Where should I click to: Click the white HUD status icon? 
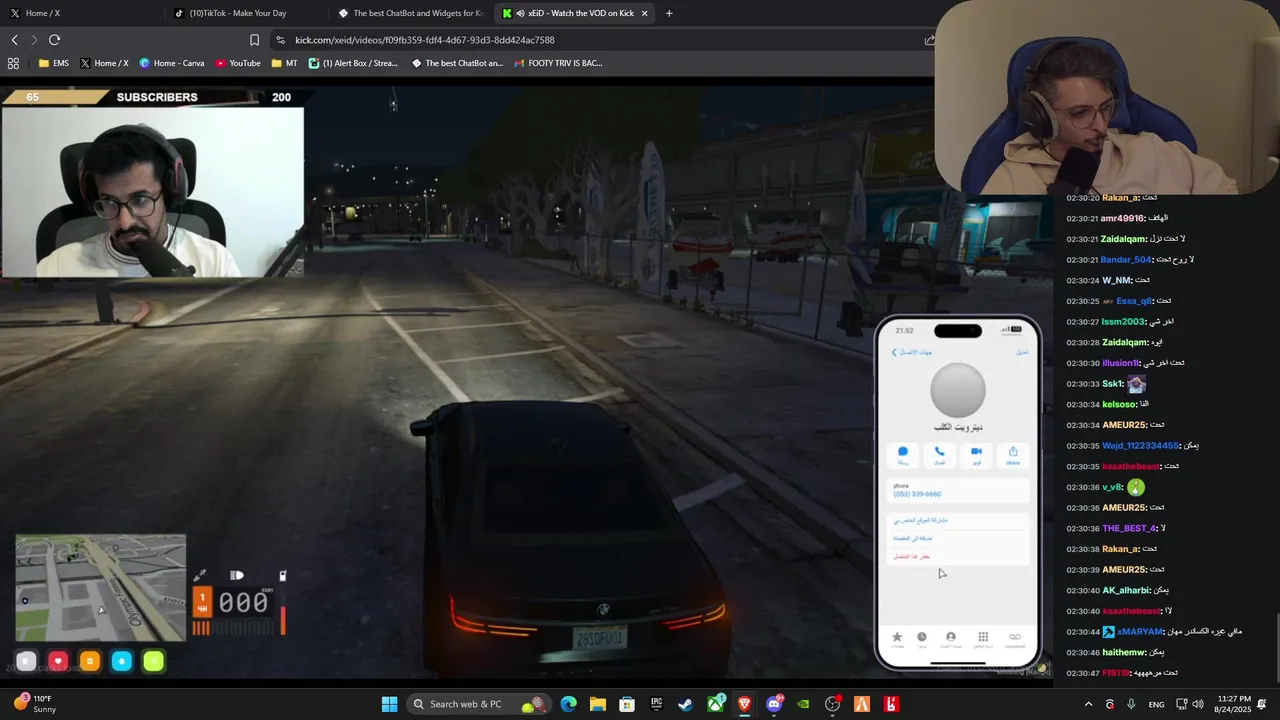(27, 661)
